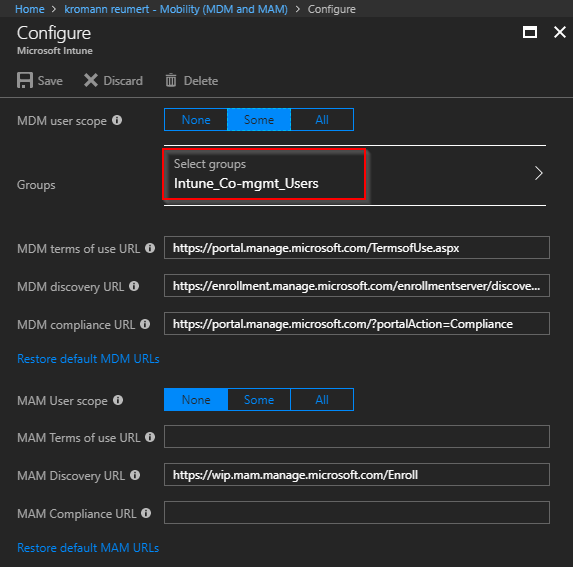
Task: Set MDM user scope to None
Action: pos(196,119)
